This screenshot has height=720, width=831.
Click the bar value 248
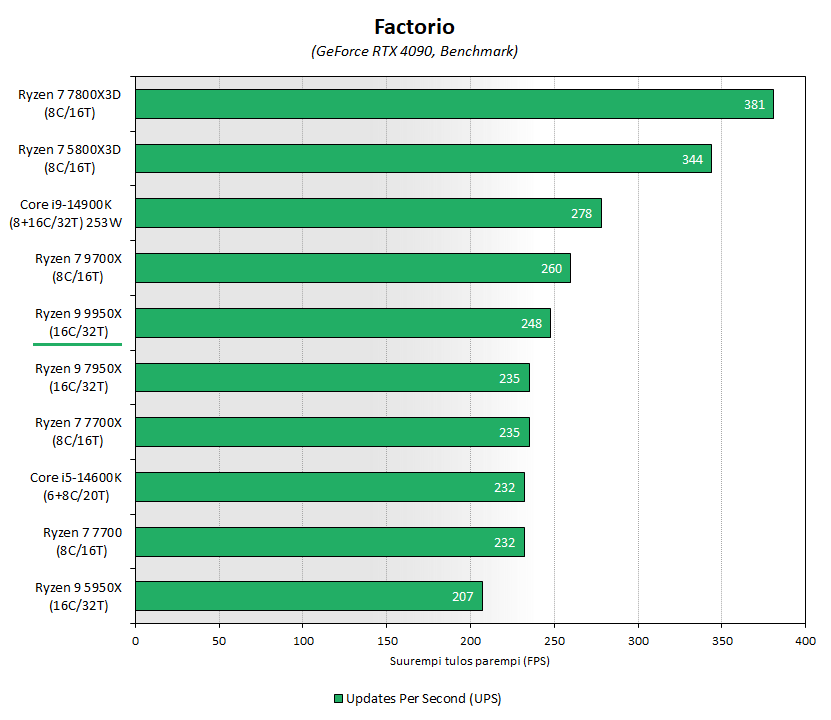(x=531, y=324)
